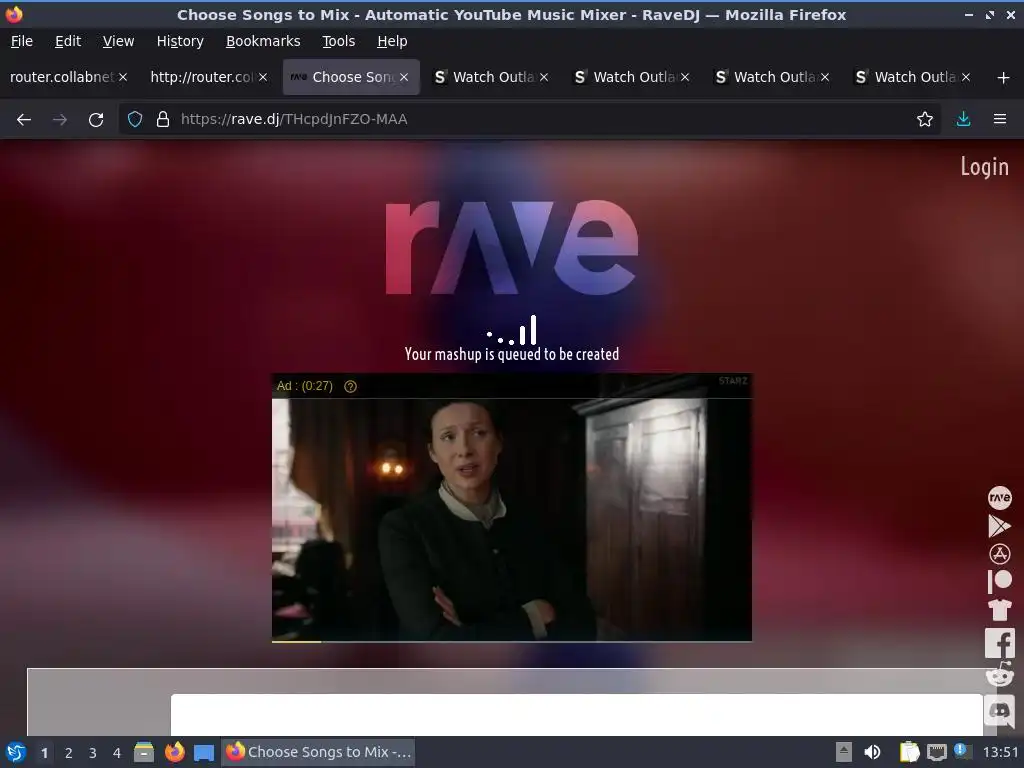Open the volume control tray icon
This screenshot has height=768, width=1024.
(x=872, y=752)
